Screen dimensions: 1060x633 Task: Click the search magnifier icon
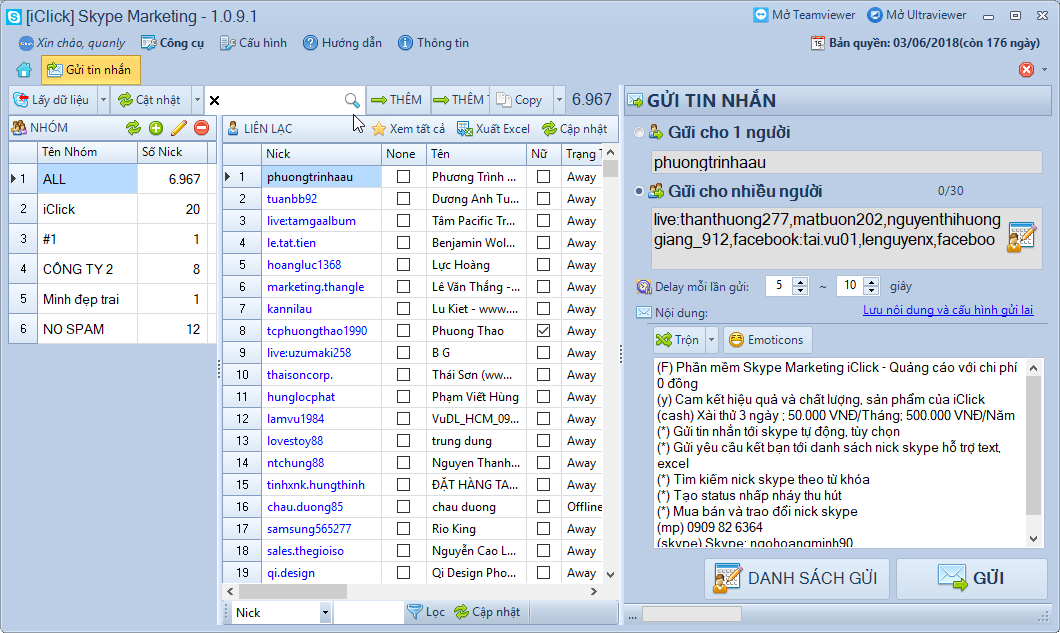352,100
